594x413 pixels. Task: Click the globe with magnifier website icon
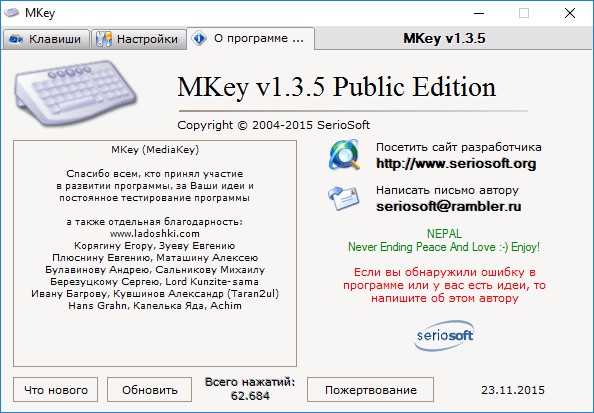coord(344,155)
